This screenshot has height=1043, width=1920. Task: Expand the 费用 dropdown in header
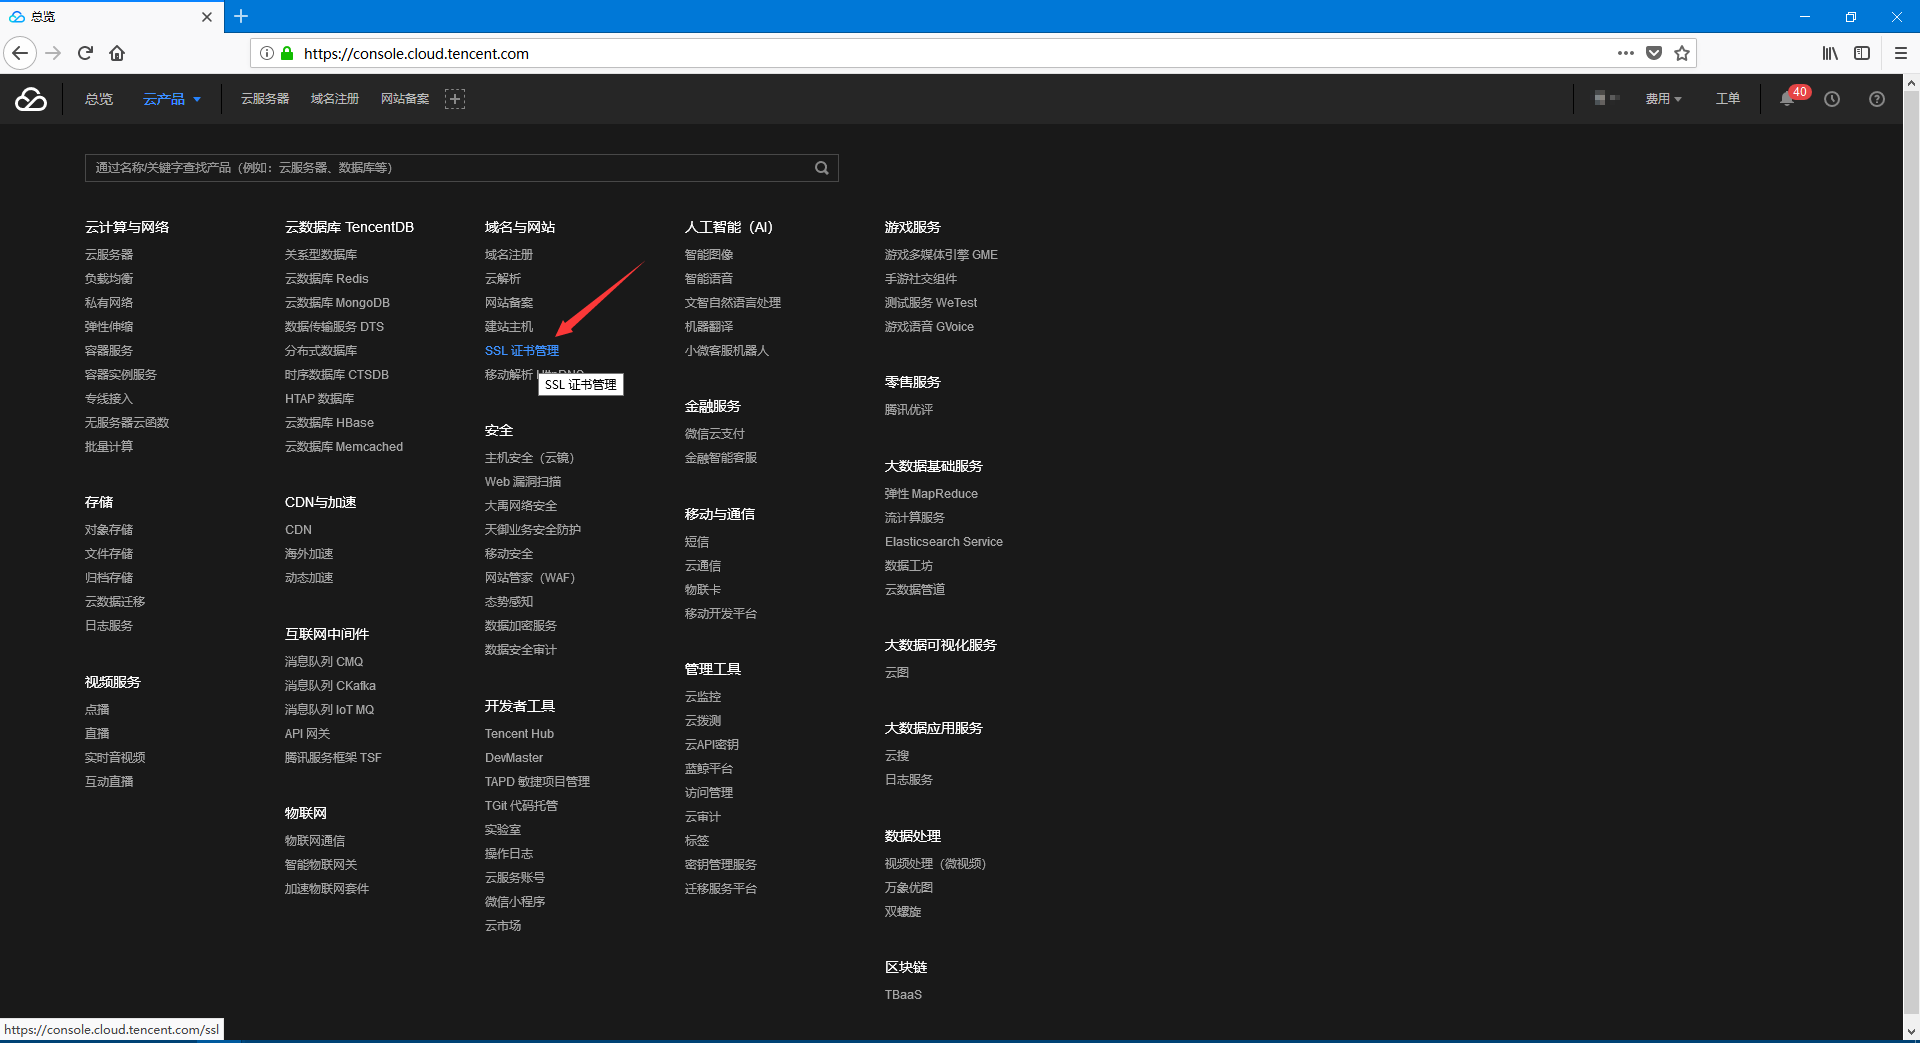tap(1663, 99)
